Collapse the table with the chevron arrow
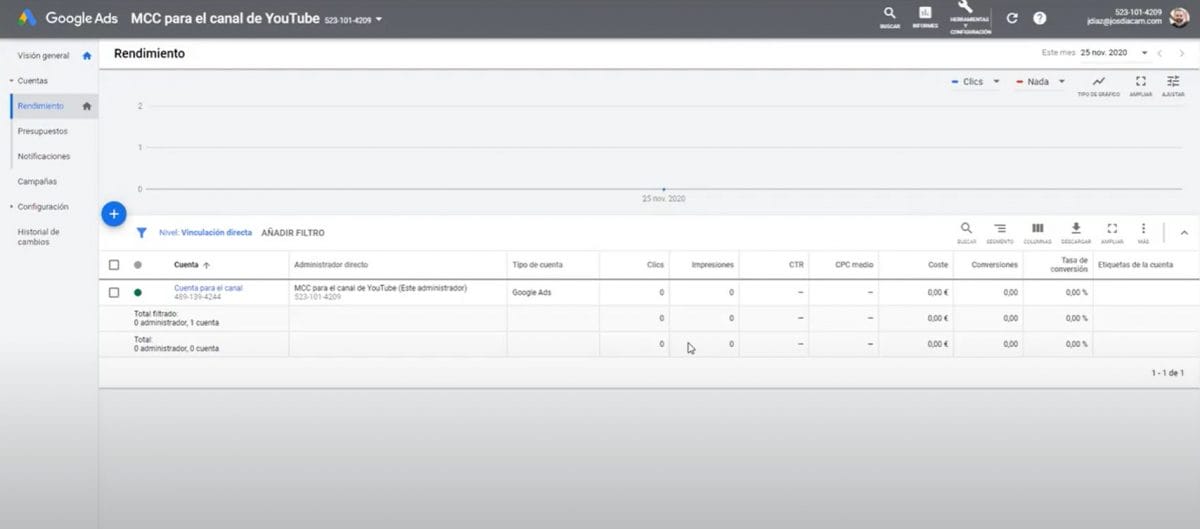The height and width of the screenshot is (529, 1200). [1184, 233]
